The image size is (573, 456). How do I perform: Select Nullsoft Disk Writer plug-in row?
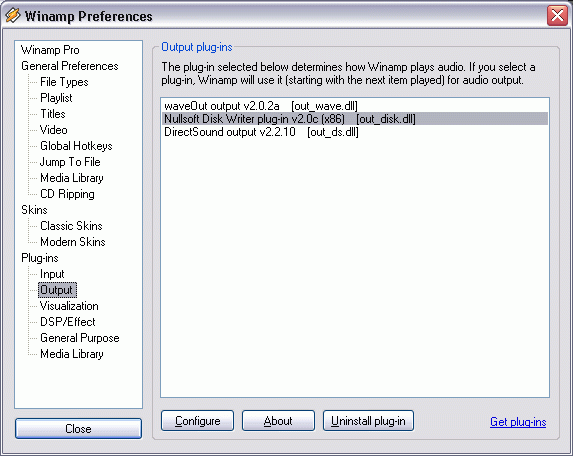[354, 119]
